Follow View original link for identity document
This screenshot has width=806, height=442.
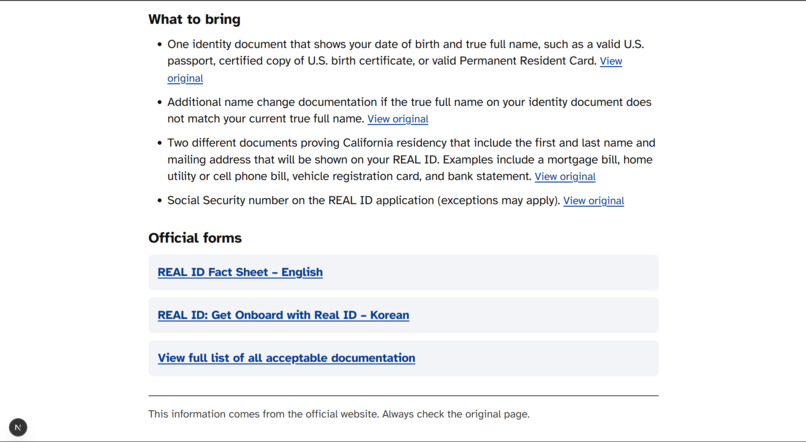pos(611,61)
